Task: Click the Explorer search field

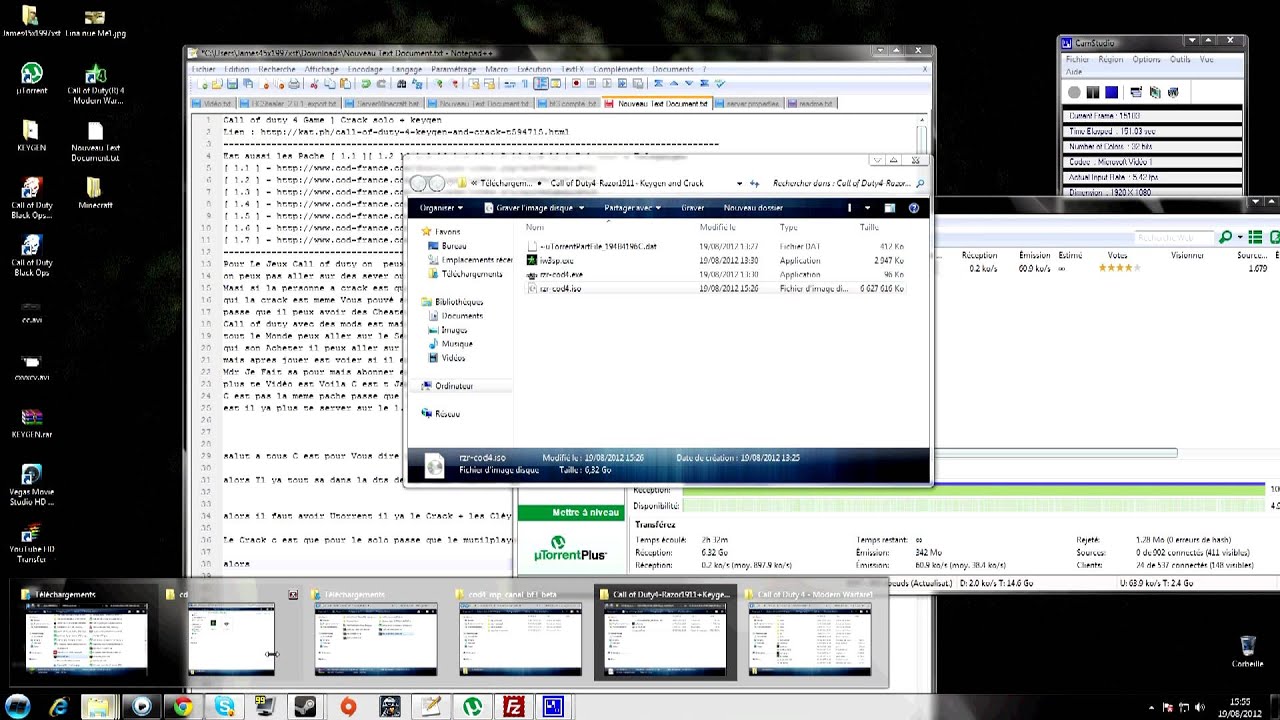Action: pos(848,184)
